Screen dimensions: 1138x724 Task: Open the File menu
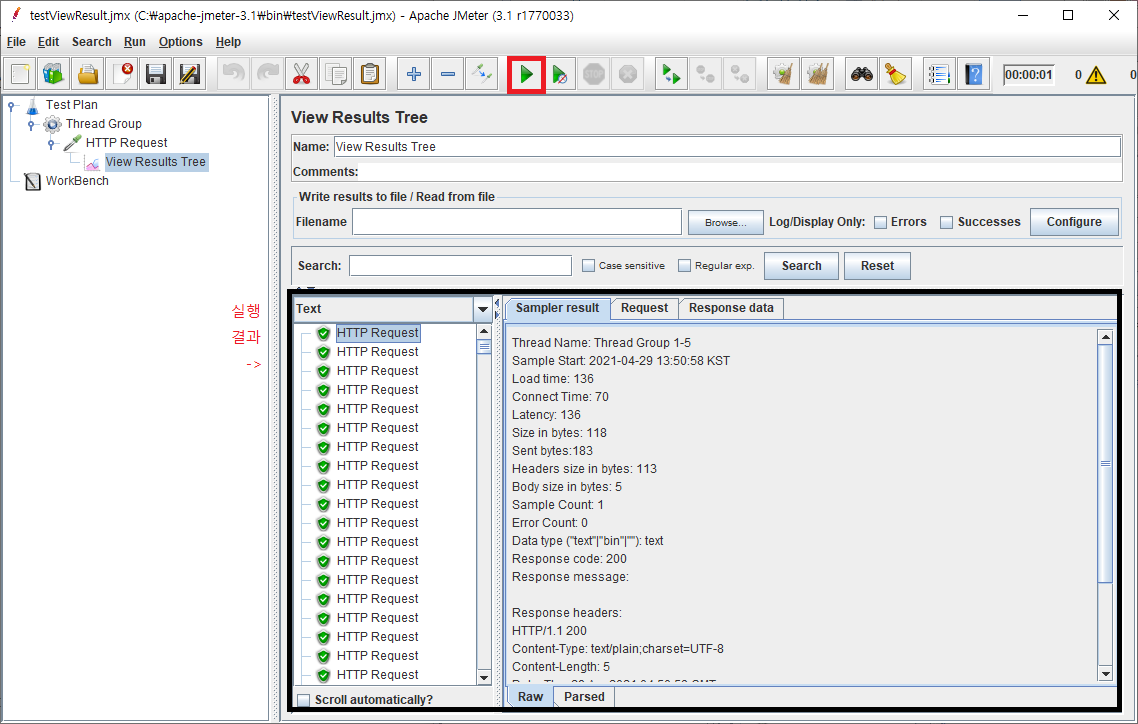[16, 42]
